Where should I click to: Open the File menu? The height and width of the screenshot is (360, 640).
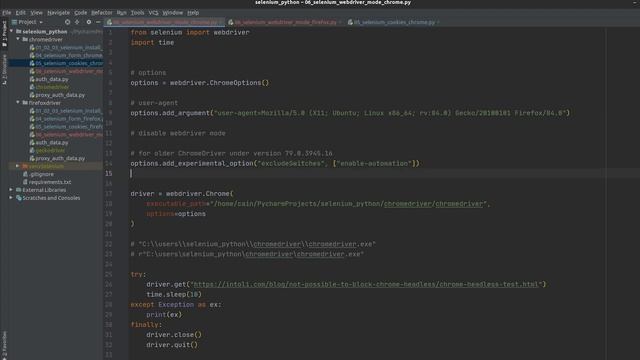pos(7,13)
